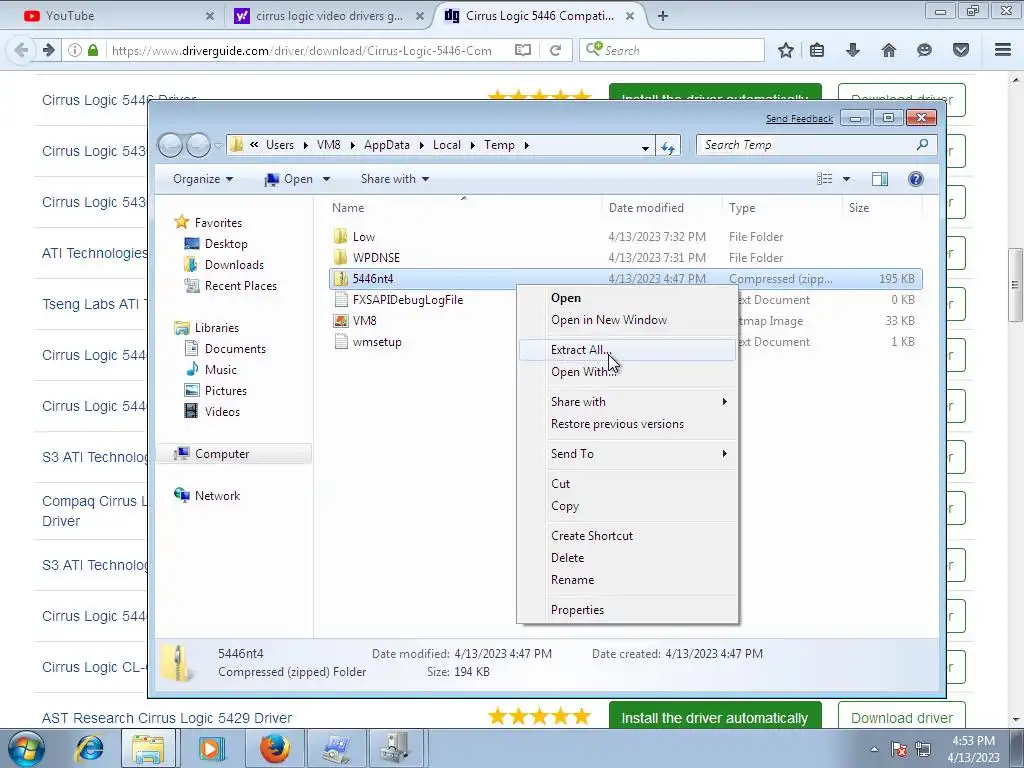This screenshot has height=768, width=1024.
Task: Expand Share with submenu in context menu
Action: tap(724, 402)
